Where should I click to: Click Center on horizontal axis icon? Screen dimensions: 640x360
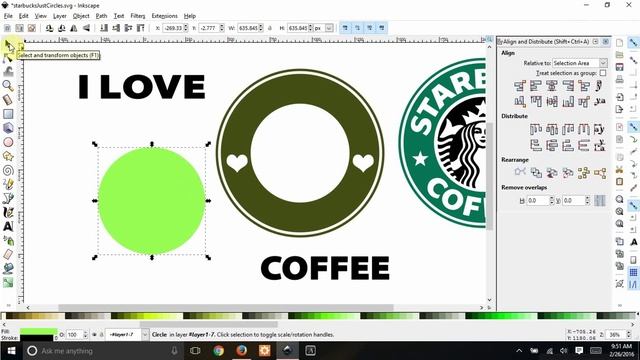[552, 101]
